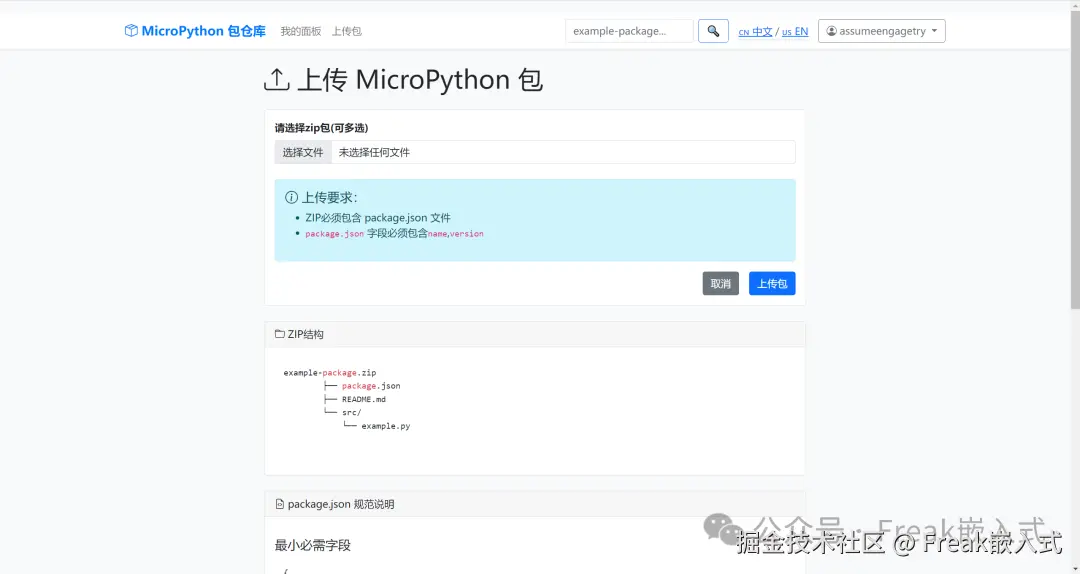Click the 选择文件 file chooser button
The height and width of the screenshot is (574, 1080).
tap(303, 152)
